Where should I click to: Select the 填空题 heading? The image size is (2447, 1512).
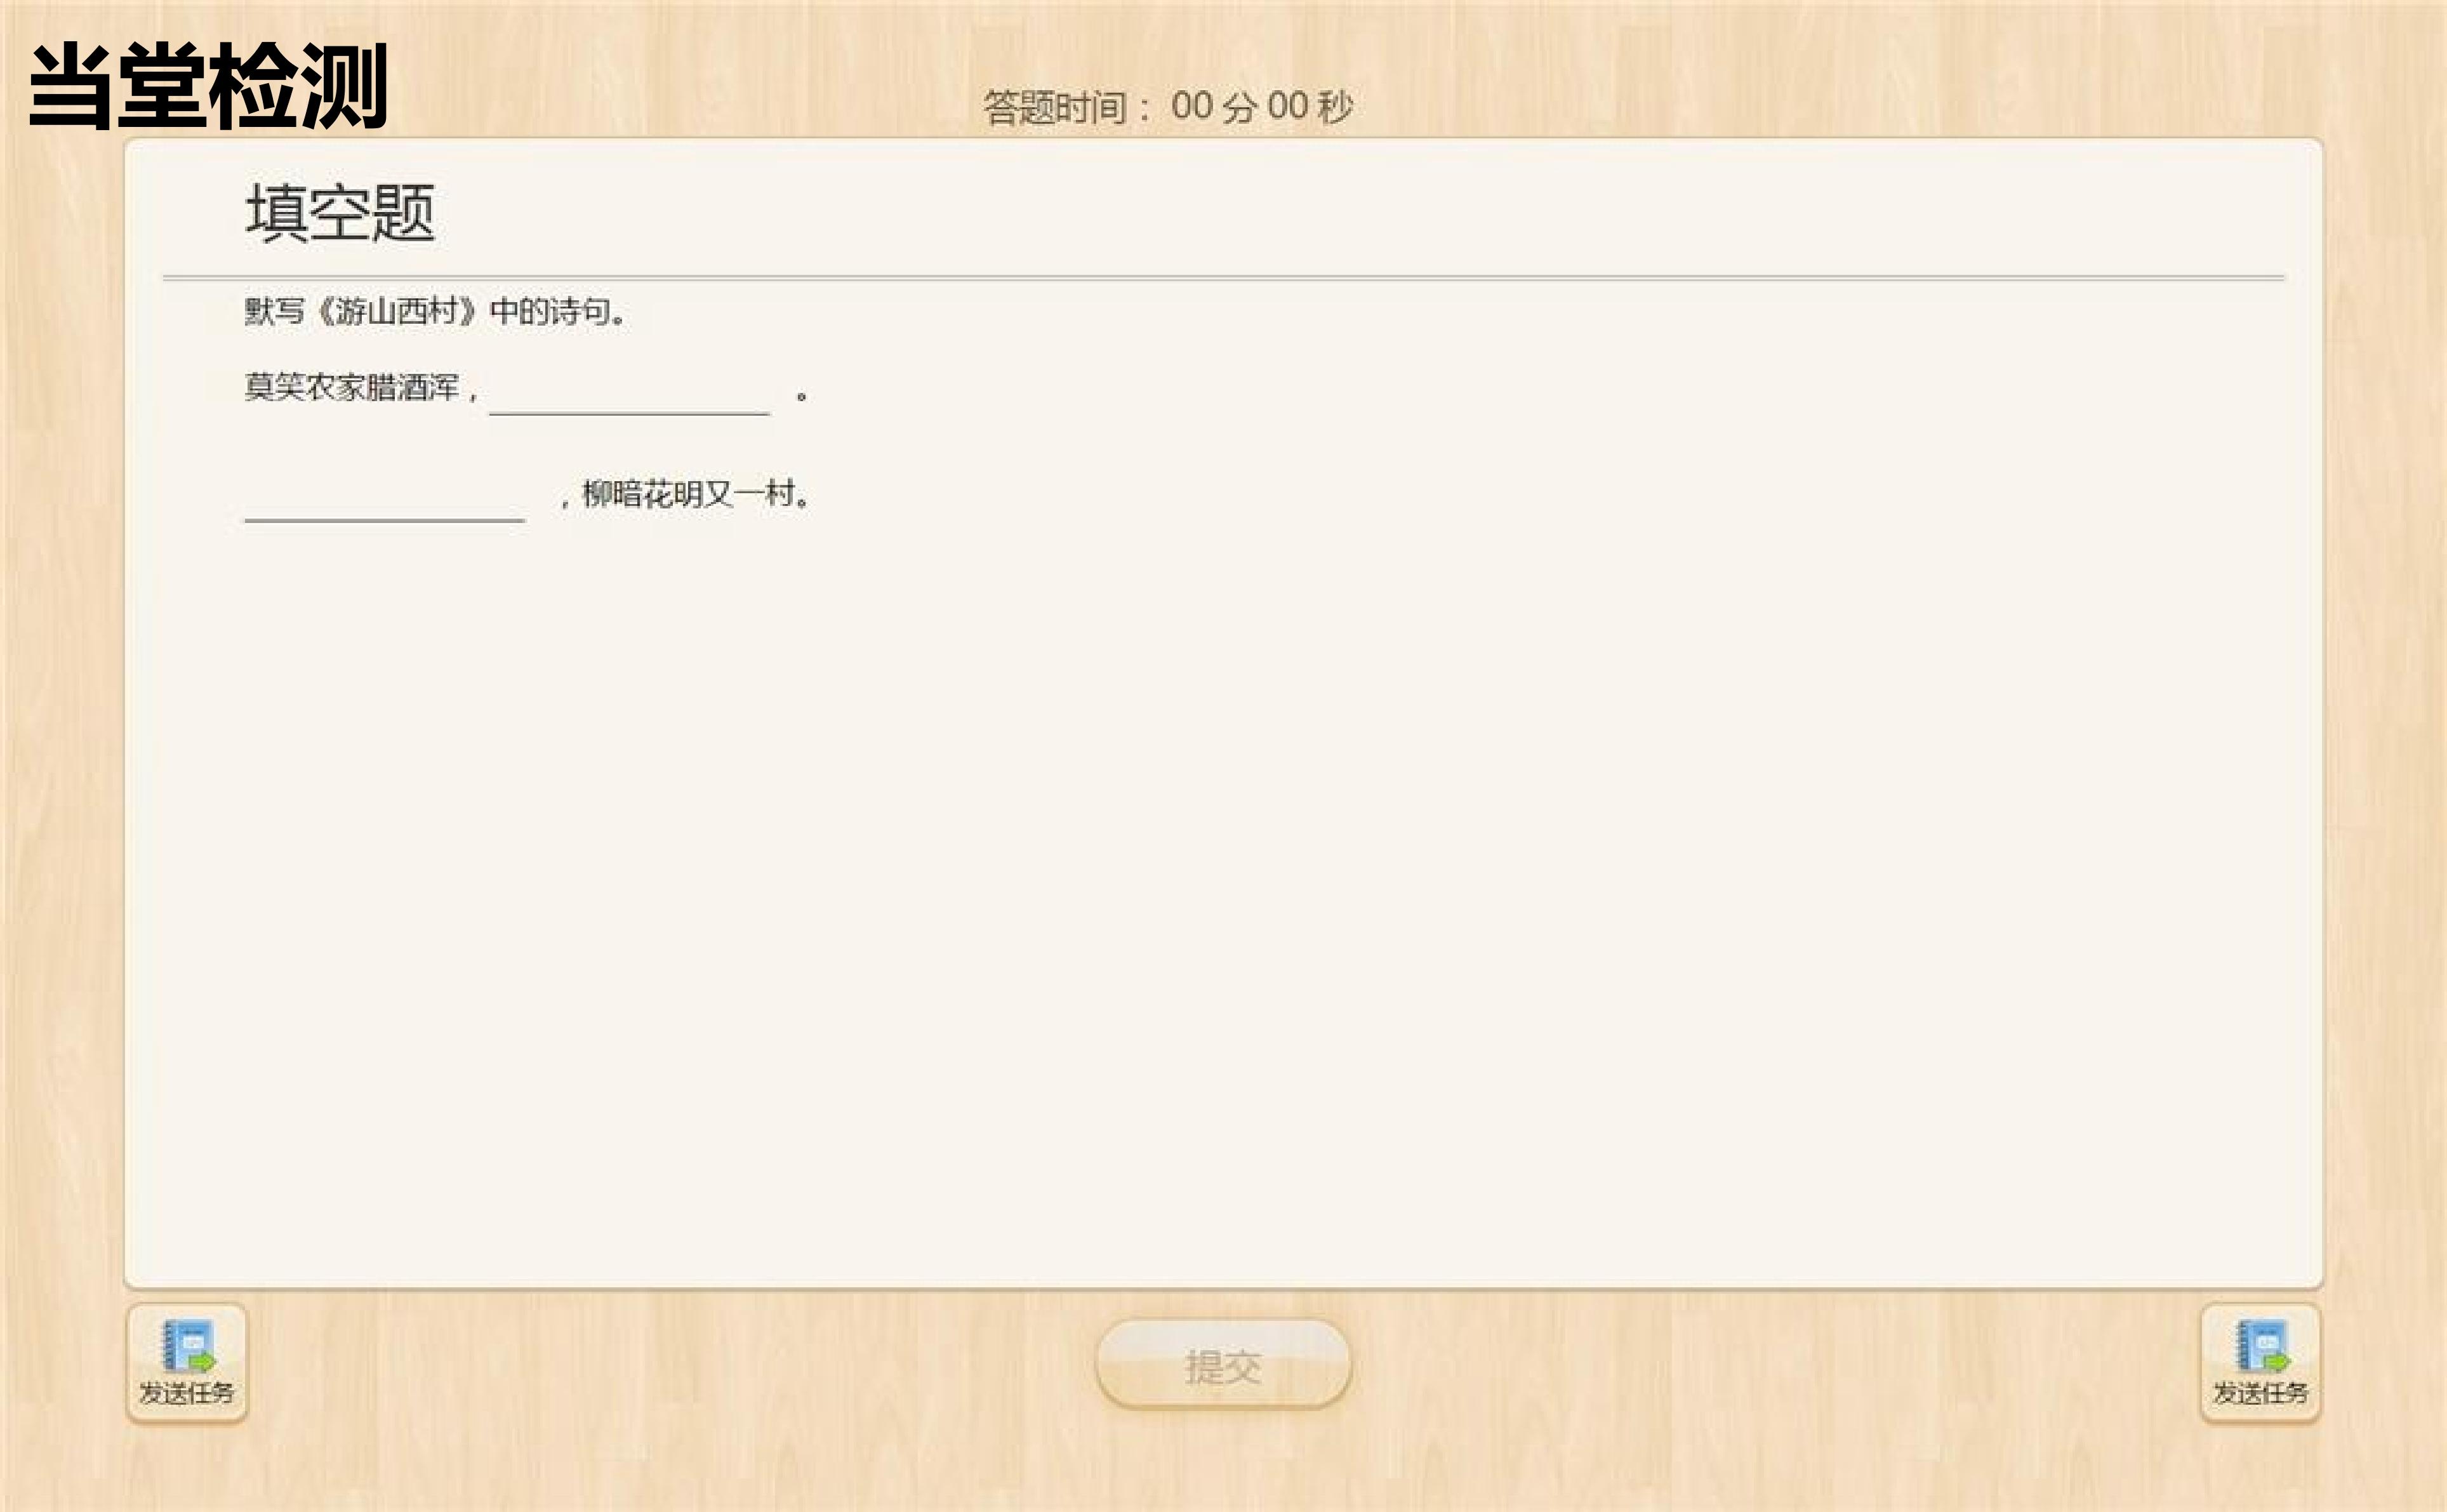coord(340,212)
